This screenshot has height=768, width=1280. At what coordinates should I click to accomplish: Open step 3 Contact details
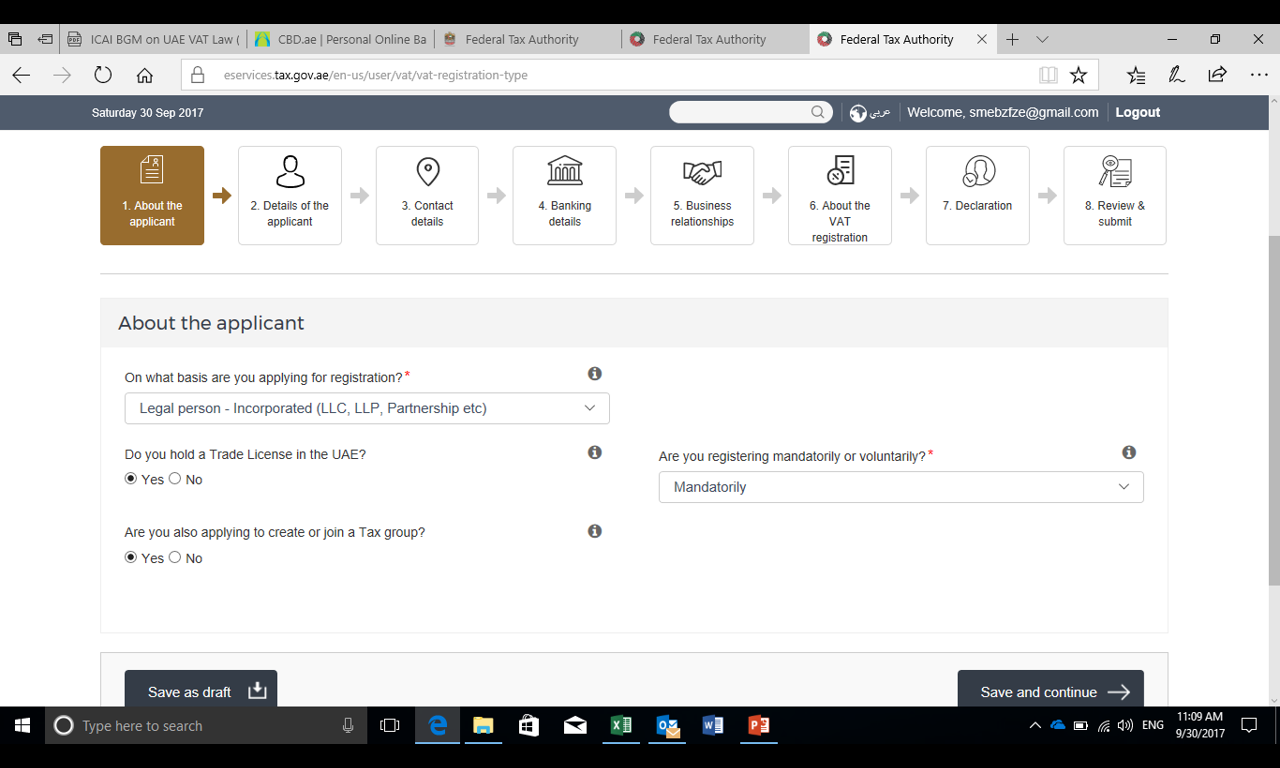tap(427, 195)
